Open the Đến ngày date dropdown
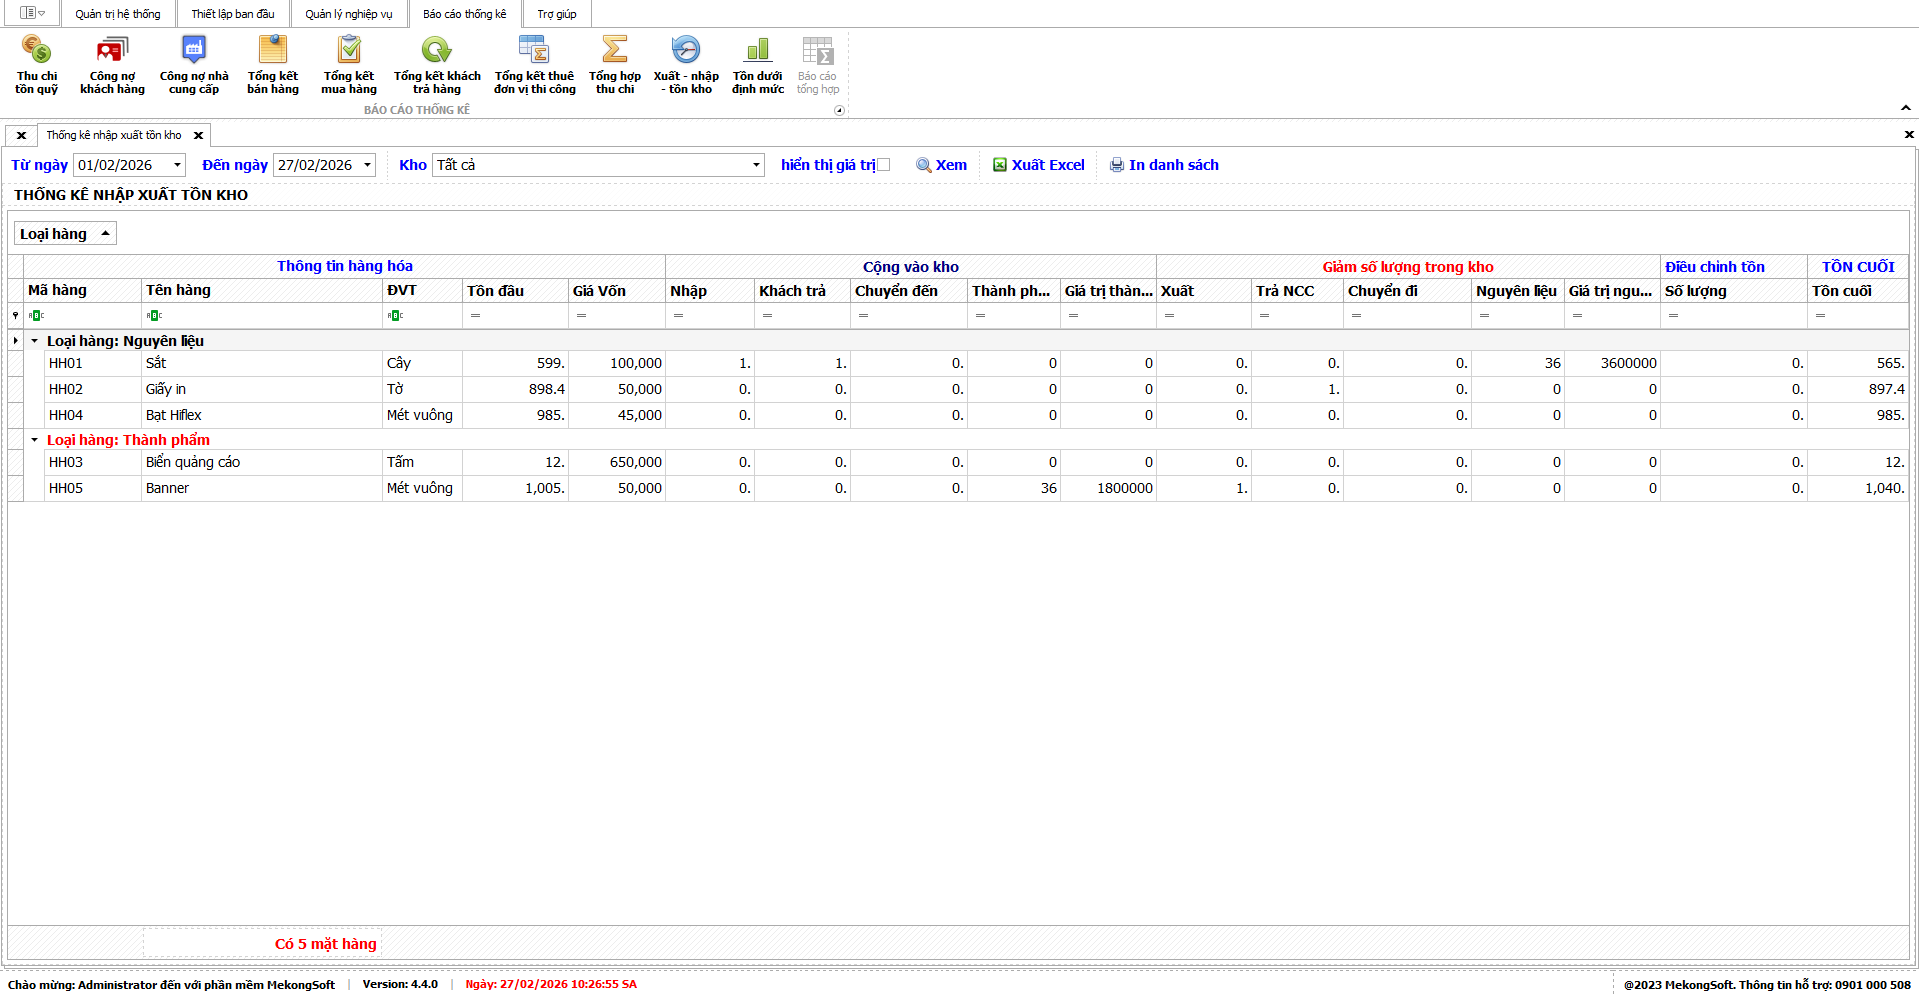The width and height of the screenshot is (1919, 996). click(x=367, y=165)
